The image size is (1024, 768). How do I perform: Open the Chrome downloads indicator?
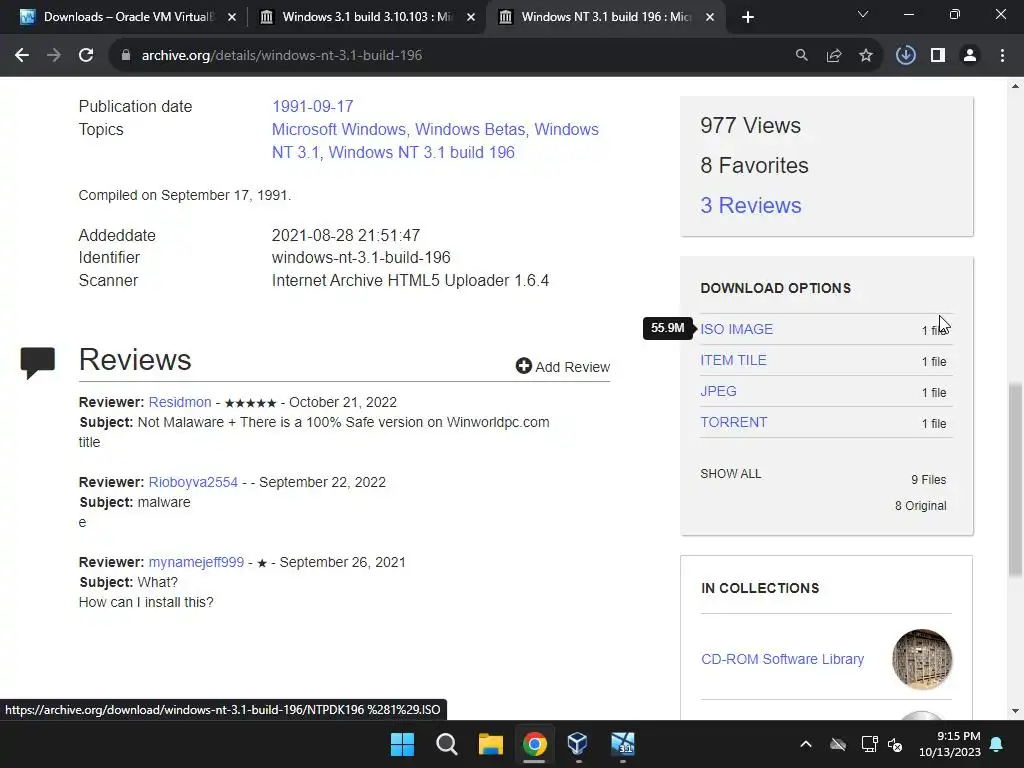click(905, 56)
